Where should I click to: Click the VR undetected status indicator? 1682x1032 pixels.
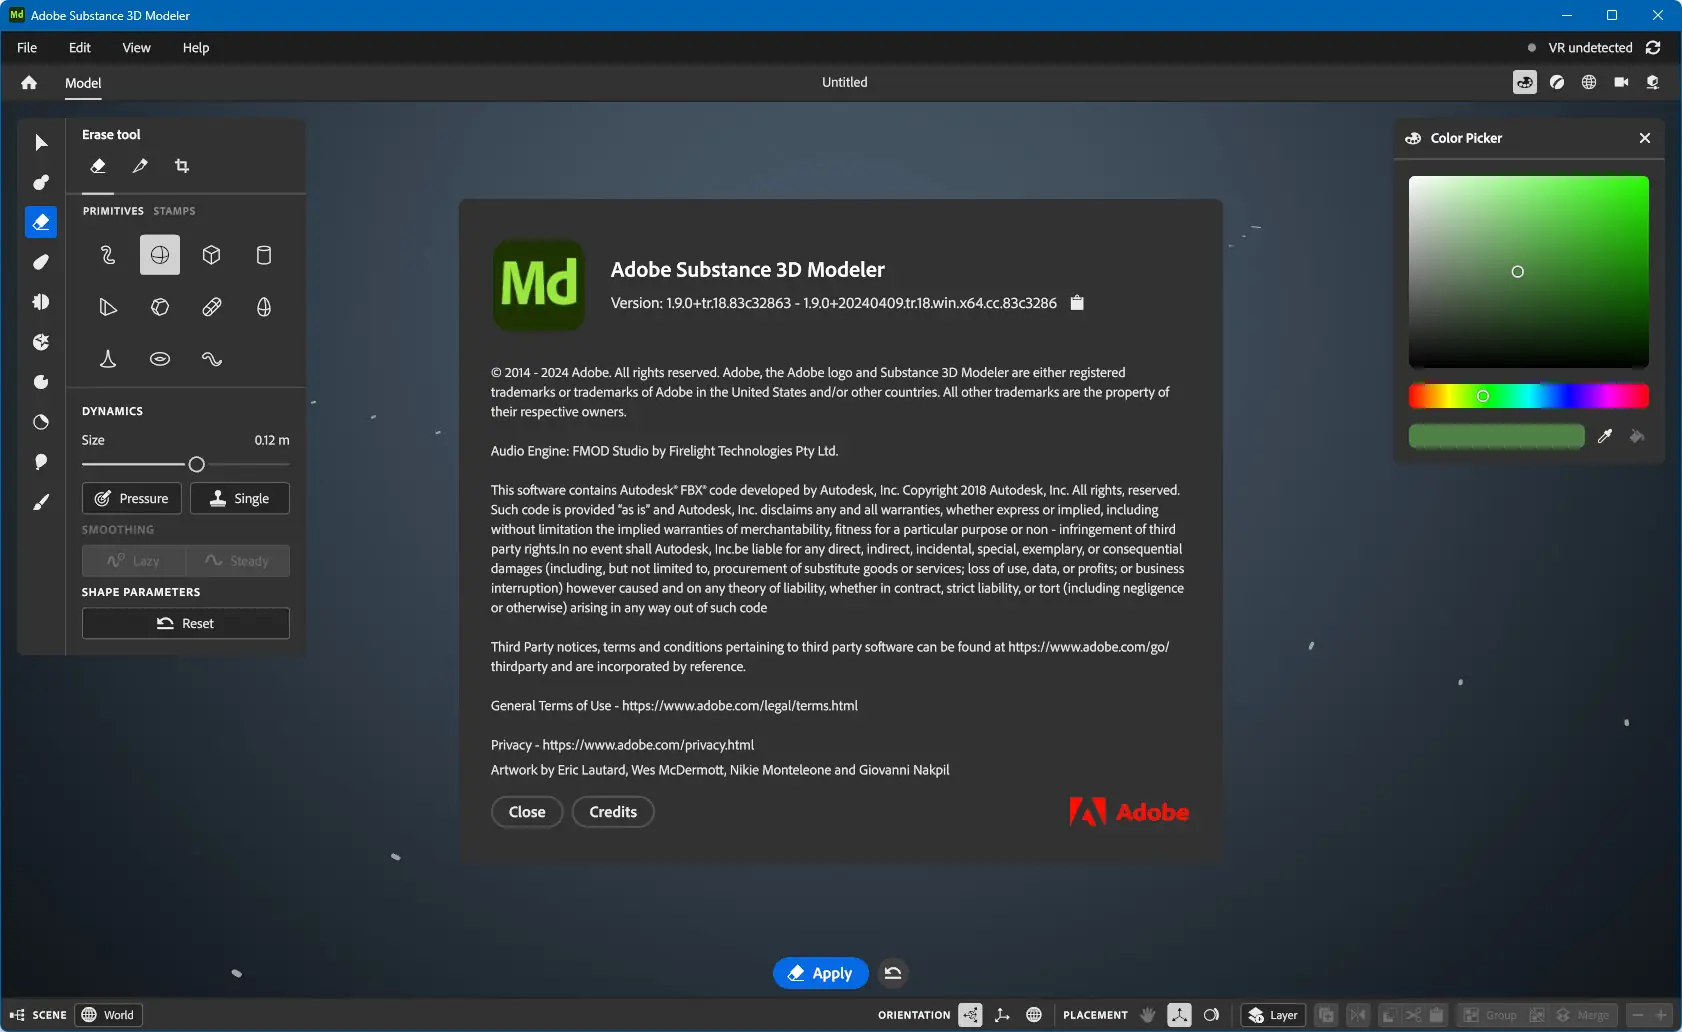coord(1581,48)
